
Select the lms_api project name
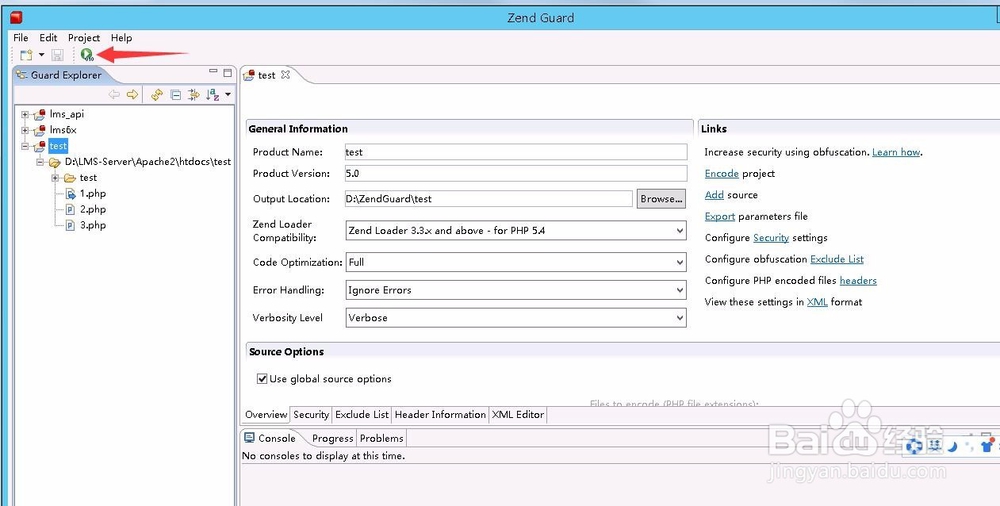point(67,115)
